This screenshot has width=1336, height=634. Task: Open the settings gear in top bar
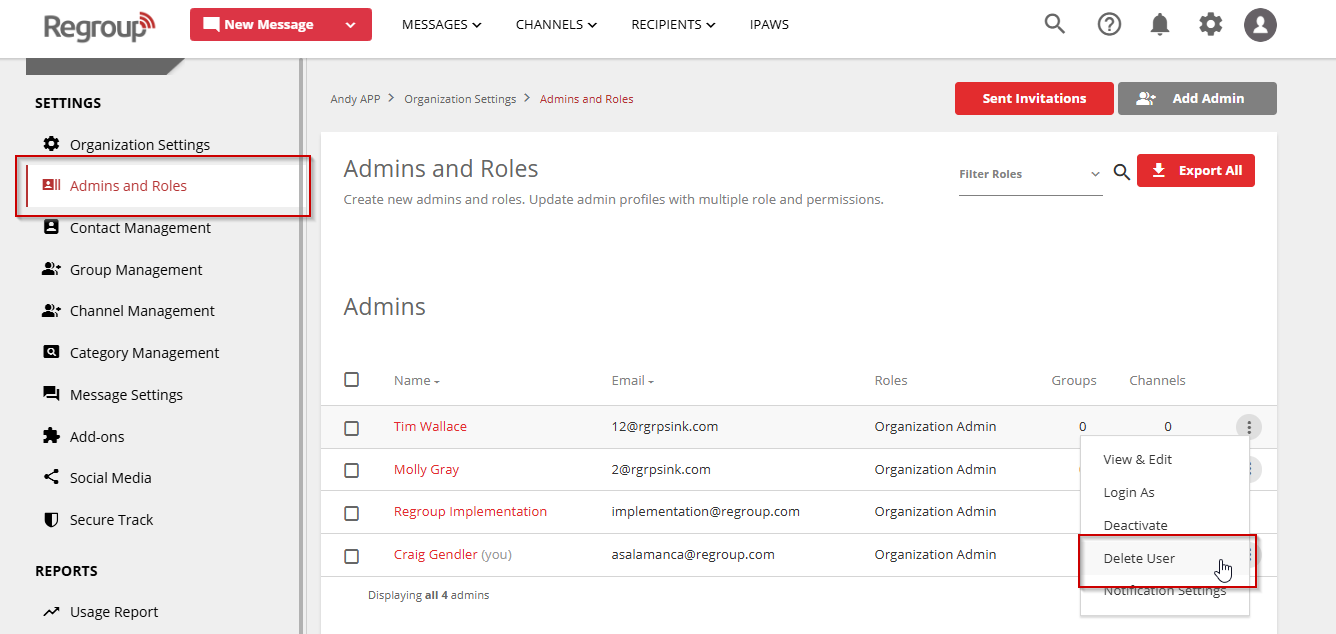pyautogui.click(x=1211, y=24)
